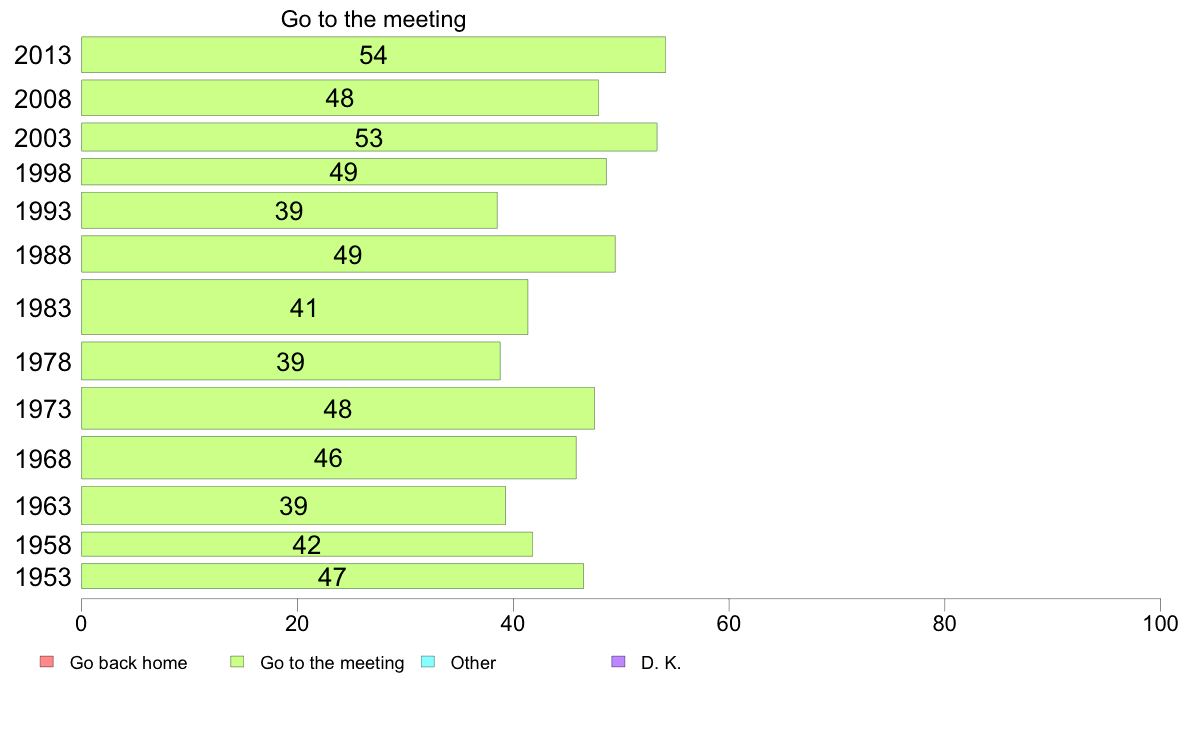The height and width of the screenshot is (736, 1188).
Task: Click the 1973 year axis label
Action: pos(43,409)
